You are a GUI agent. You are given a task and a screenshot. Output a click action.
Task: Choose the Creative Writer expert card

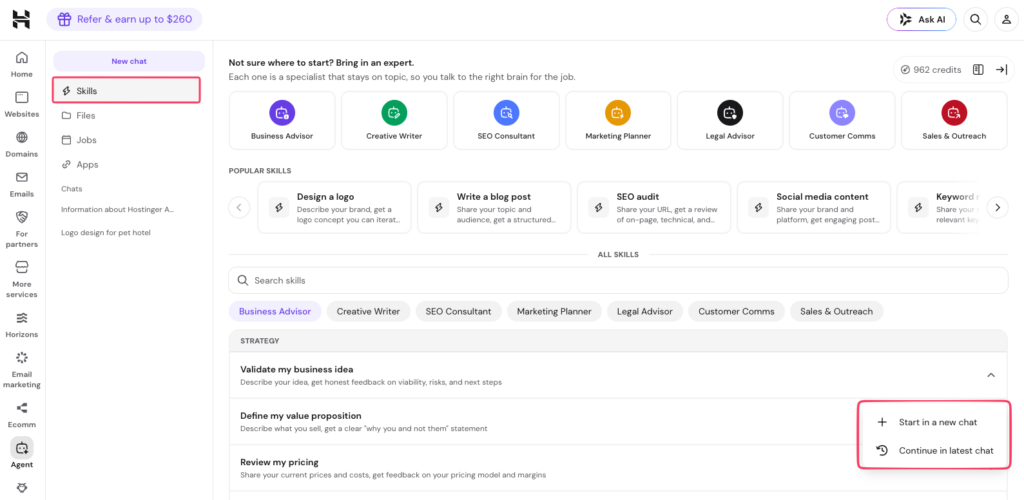pyautogui.click(x=394, y=121)
